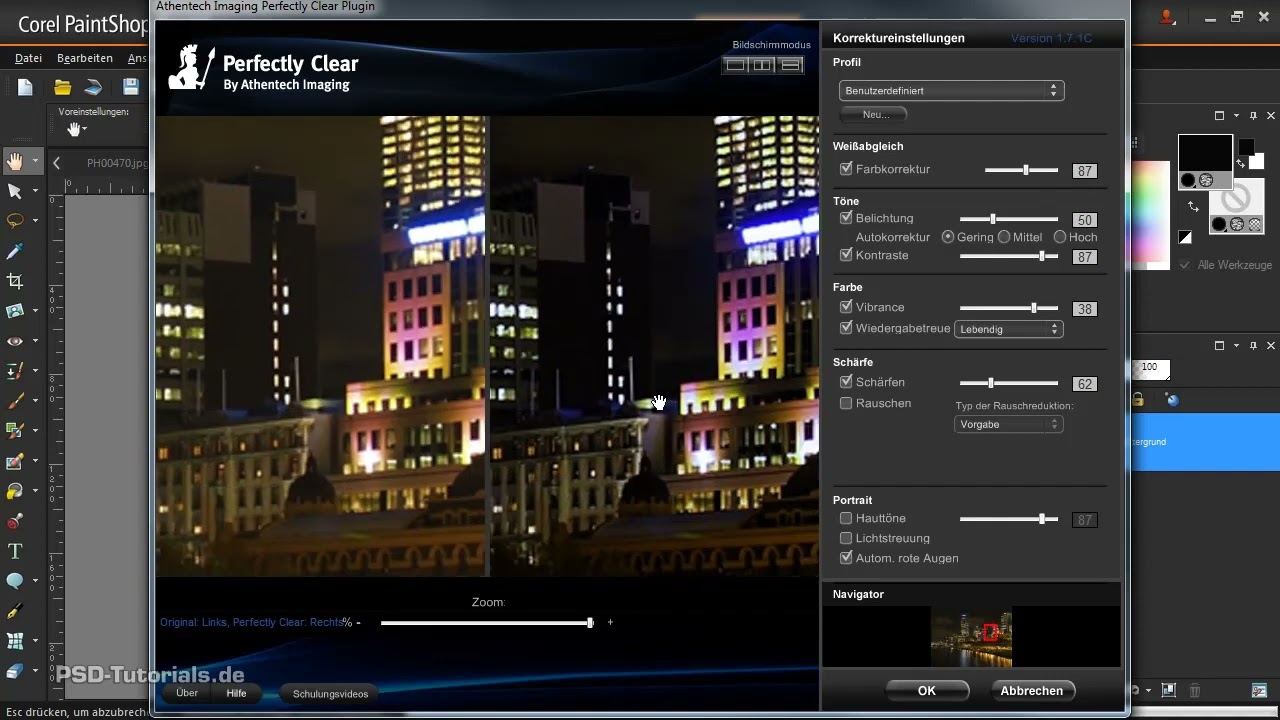Click the Zoom slider track
The width and height of the screenshot is (1280, 720).
point(487,623)
